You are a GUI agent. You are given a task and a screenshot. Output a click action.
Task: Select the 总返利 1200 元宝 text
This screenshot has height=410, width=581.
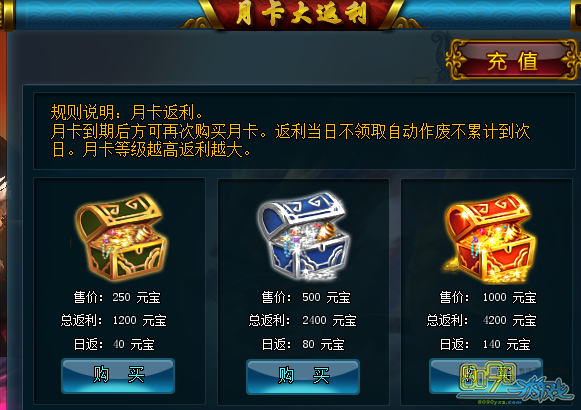point(114,320)
